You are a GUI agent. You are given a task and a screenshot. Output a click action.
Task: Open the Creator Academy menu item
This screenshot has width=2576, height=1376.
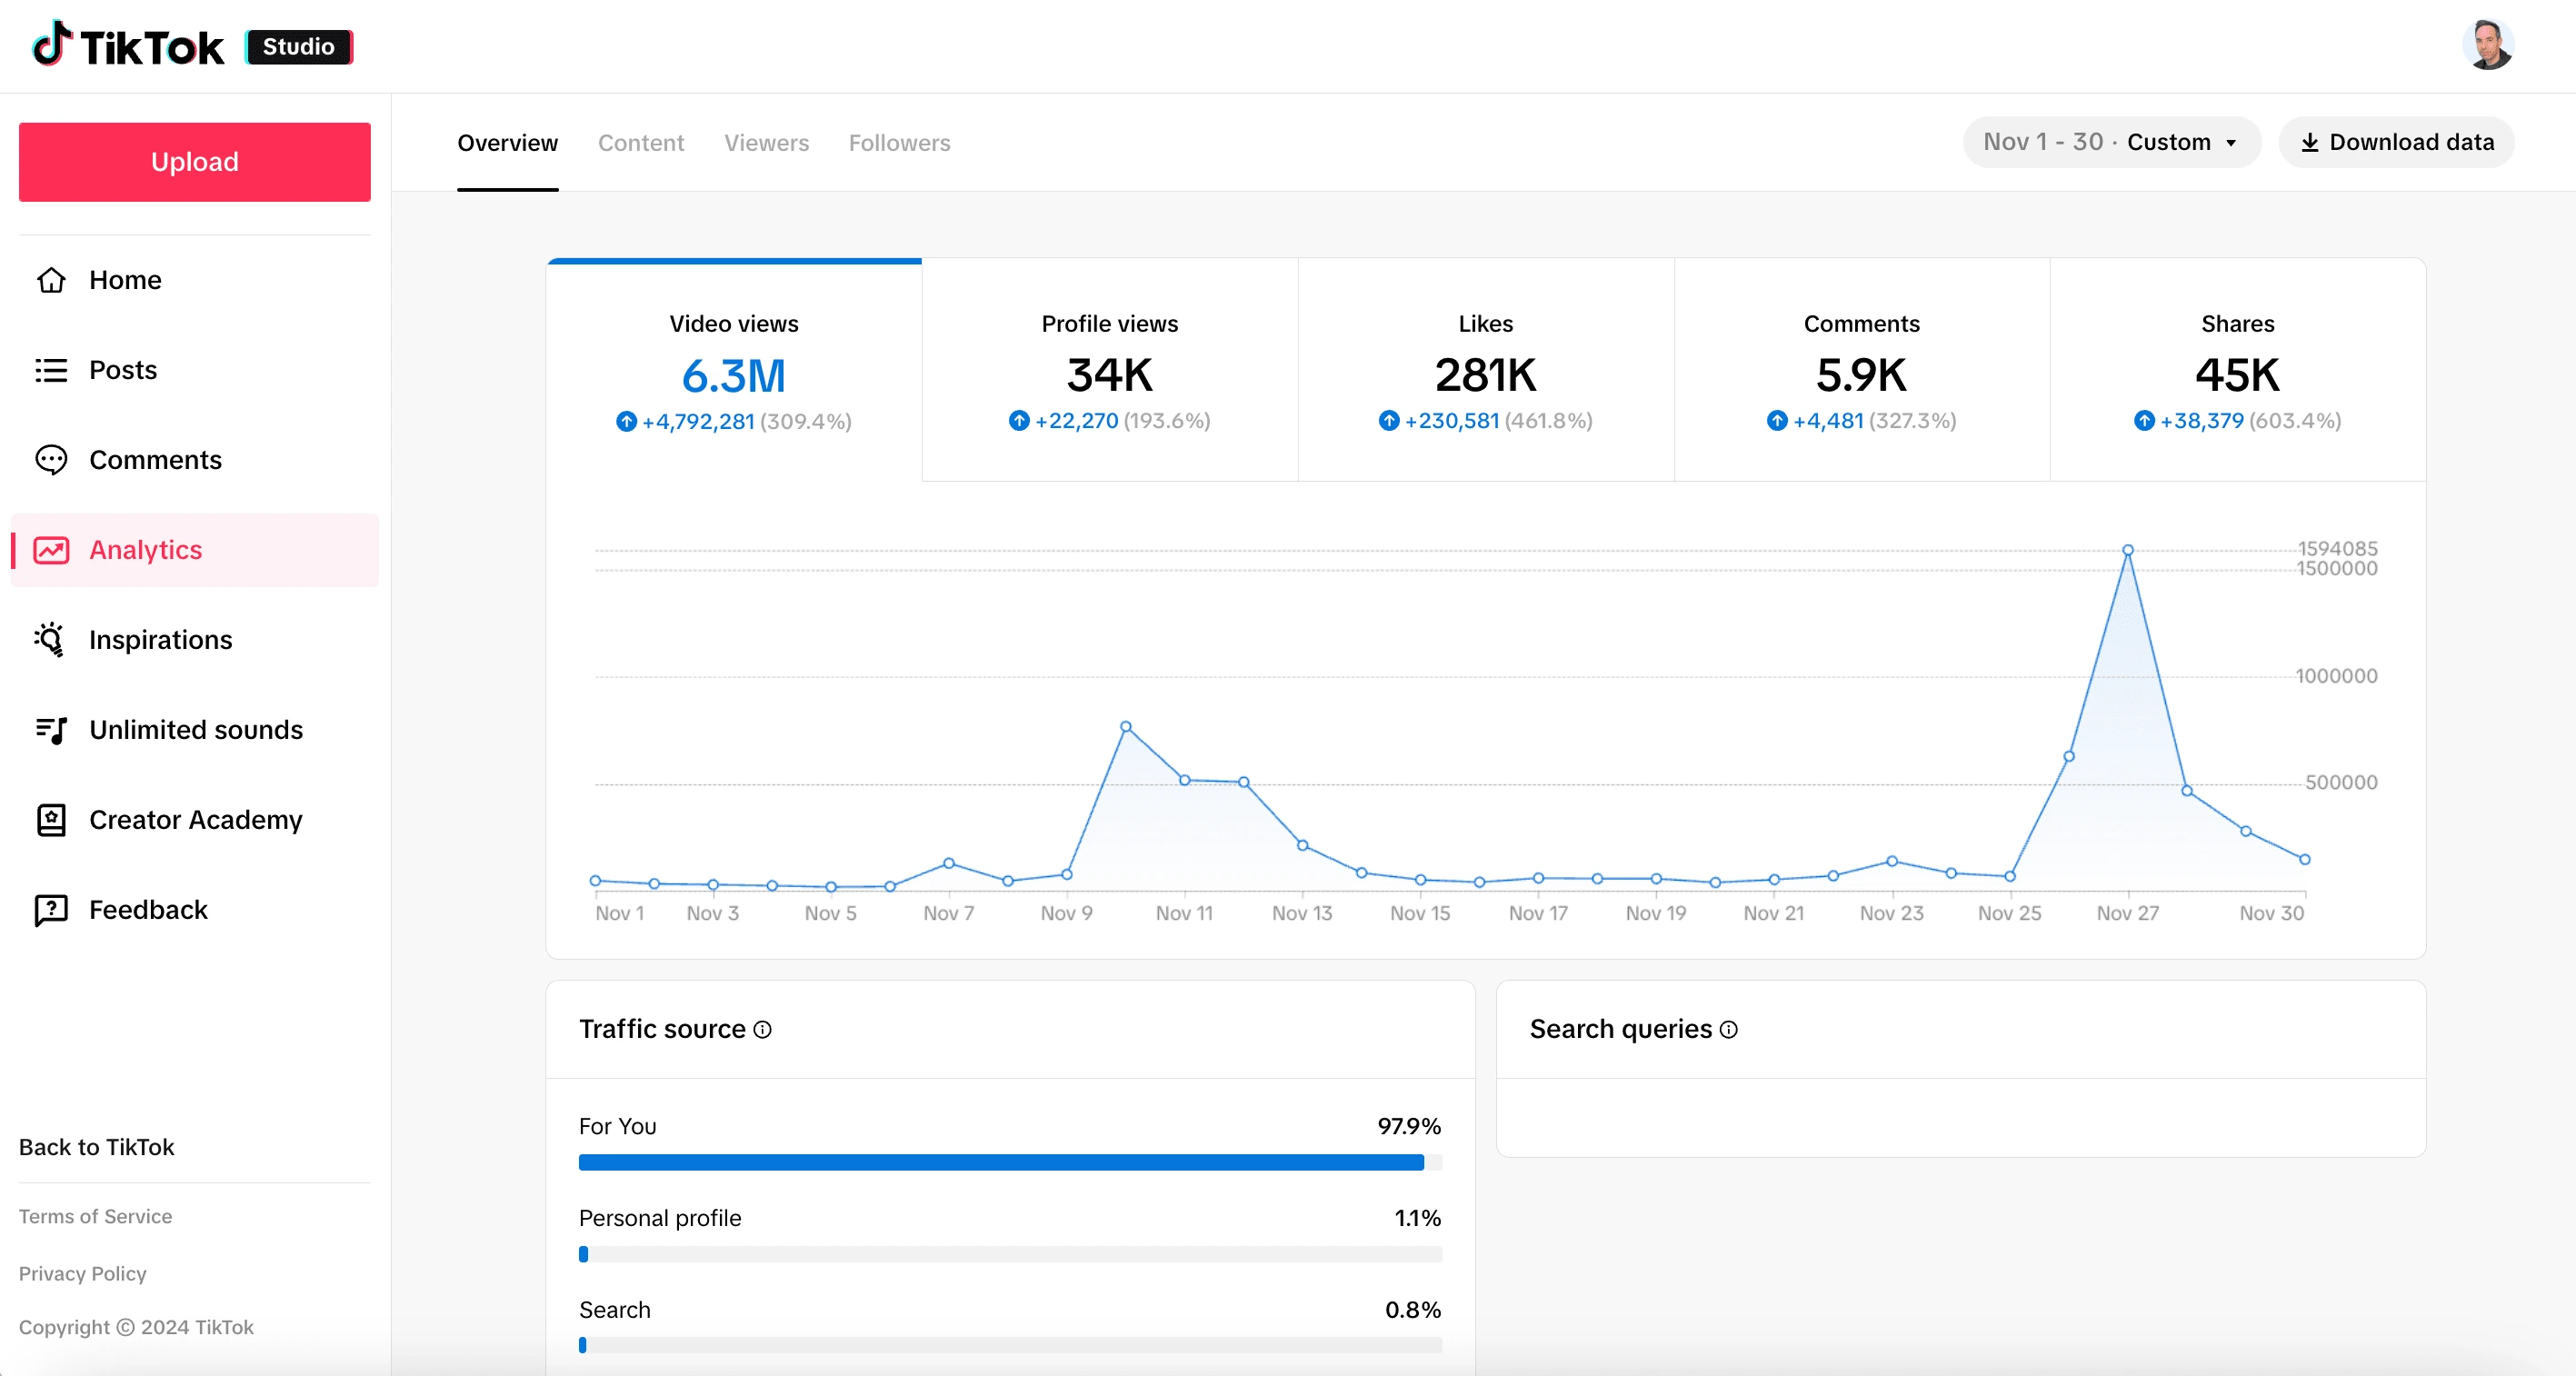pos(195,820)
